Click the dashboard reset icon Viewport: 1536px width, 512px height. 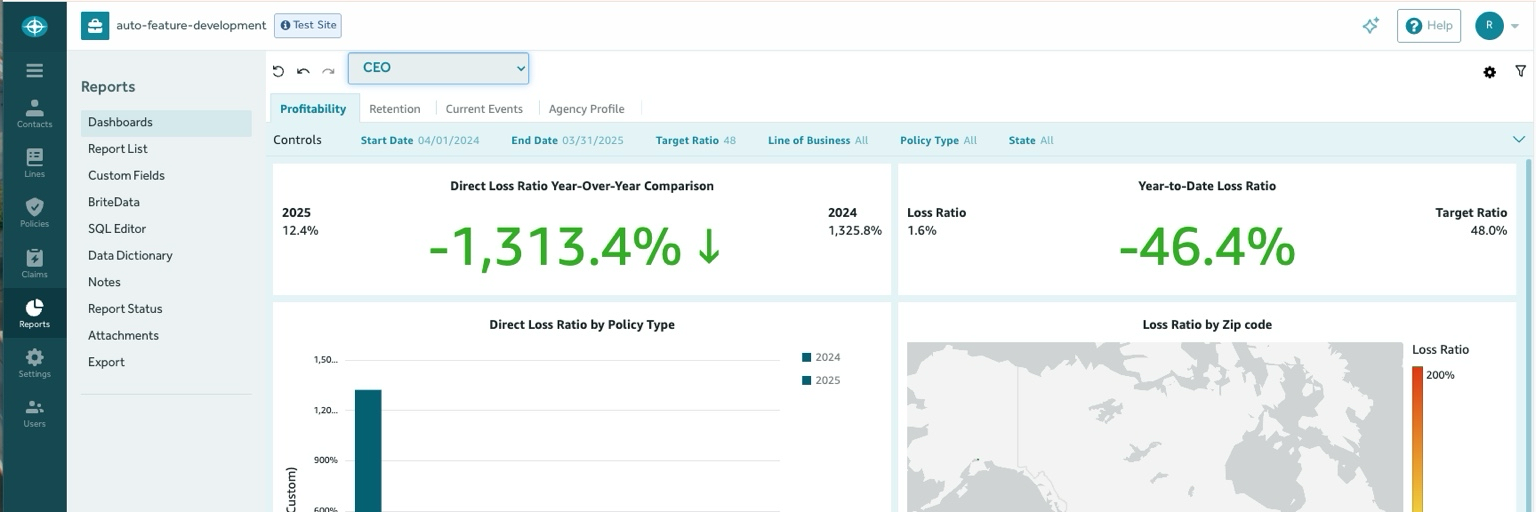point(278,71)
